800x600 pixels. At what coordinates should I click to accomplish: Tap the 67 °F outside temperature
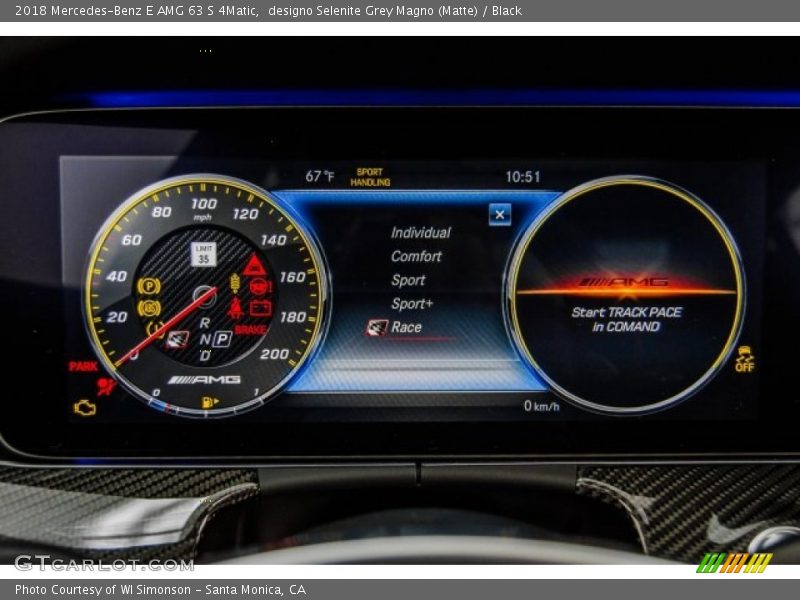point(320,177)
